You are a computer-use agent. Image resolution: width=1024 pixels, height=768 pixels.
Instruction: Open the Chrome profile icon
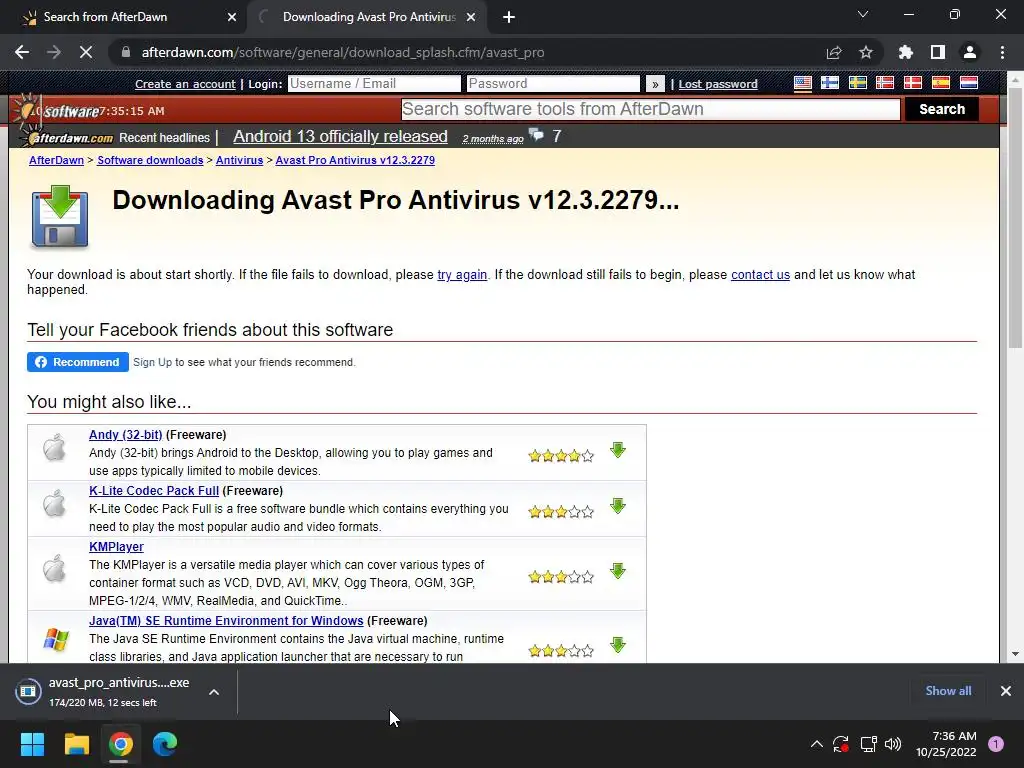click(x=970, y=52)
